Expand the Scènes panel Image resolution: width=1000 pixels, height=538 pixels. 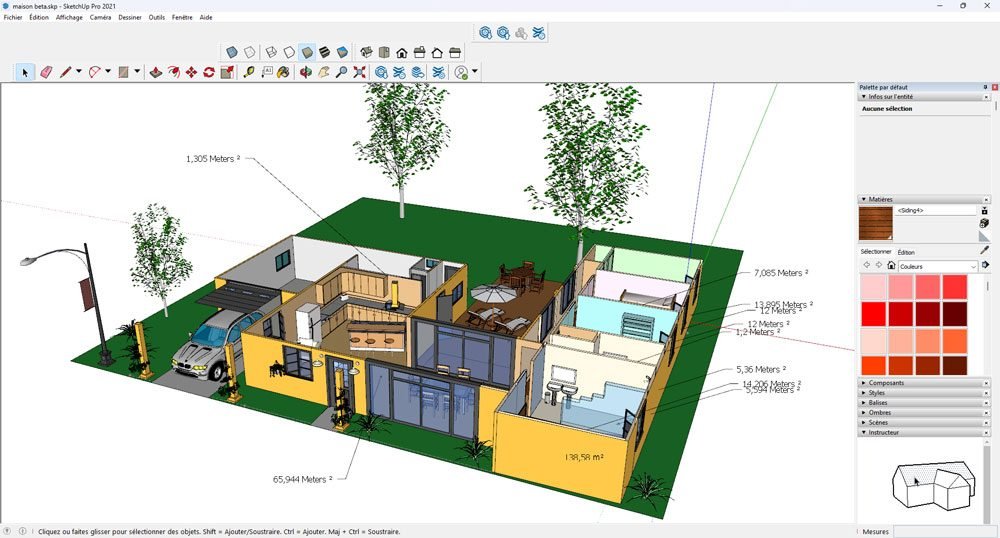click(x=923, y=423)
